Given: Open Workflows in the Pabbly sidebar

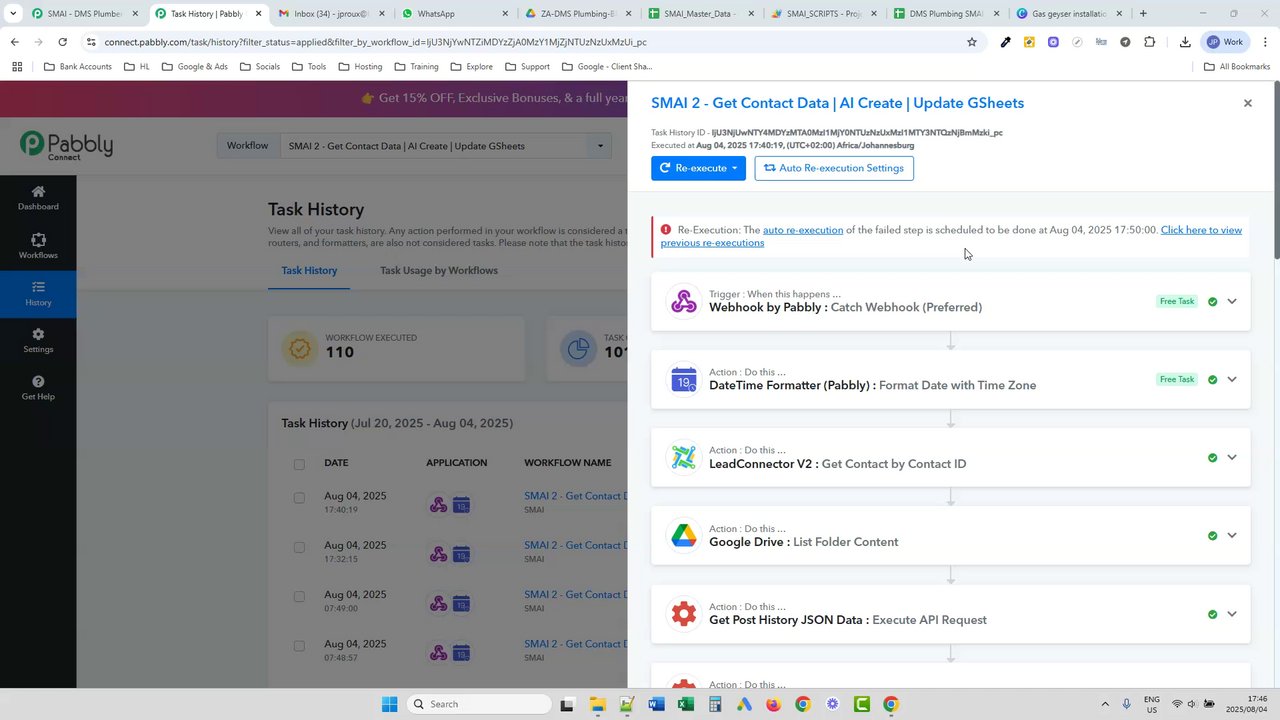Looking at the screenshot, I should click(x=38, y=246).
